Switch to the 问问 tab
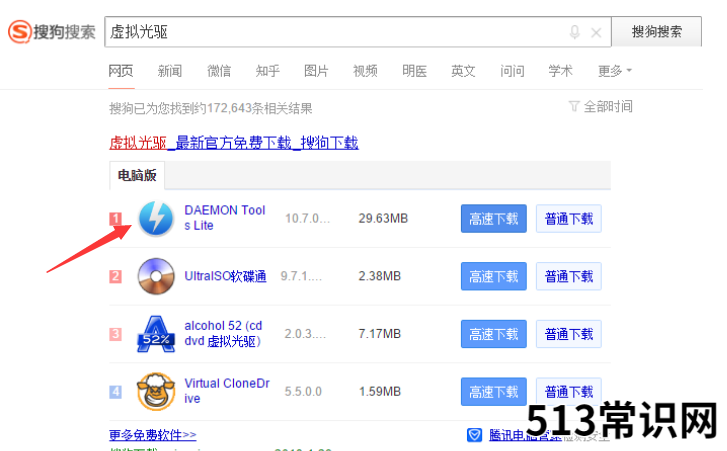The image size is (727, 451). point(512,71)
